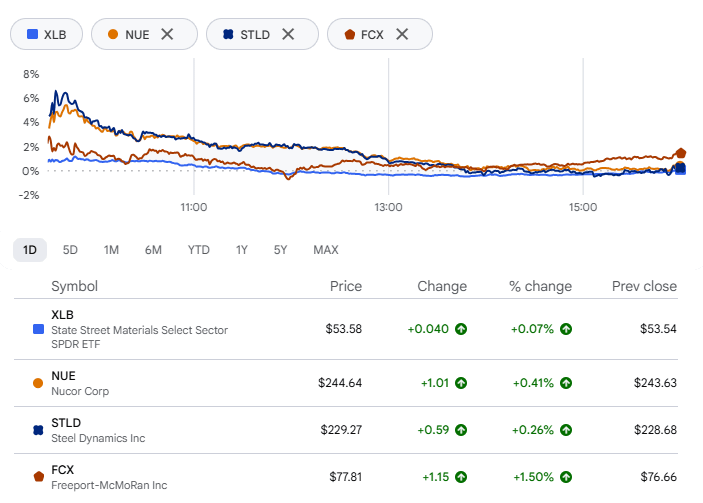Click the Freeport-McMoRan Inc company name
Screen dimensions: 703x503
[109, 485]
